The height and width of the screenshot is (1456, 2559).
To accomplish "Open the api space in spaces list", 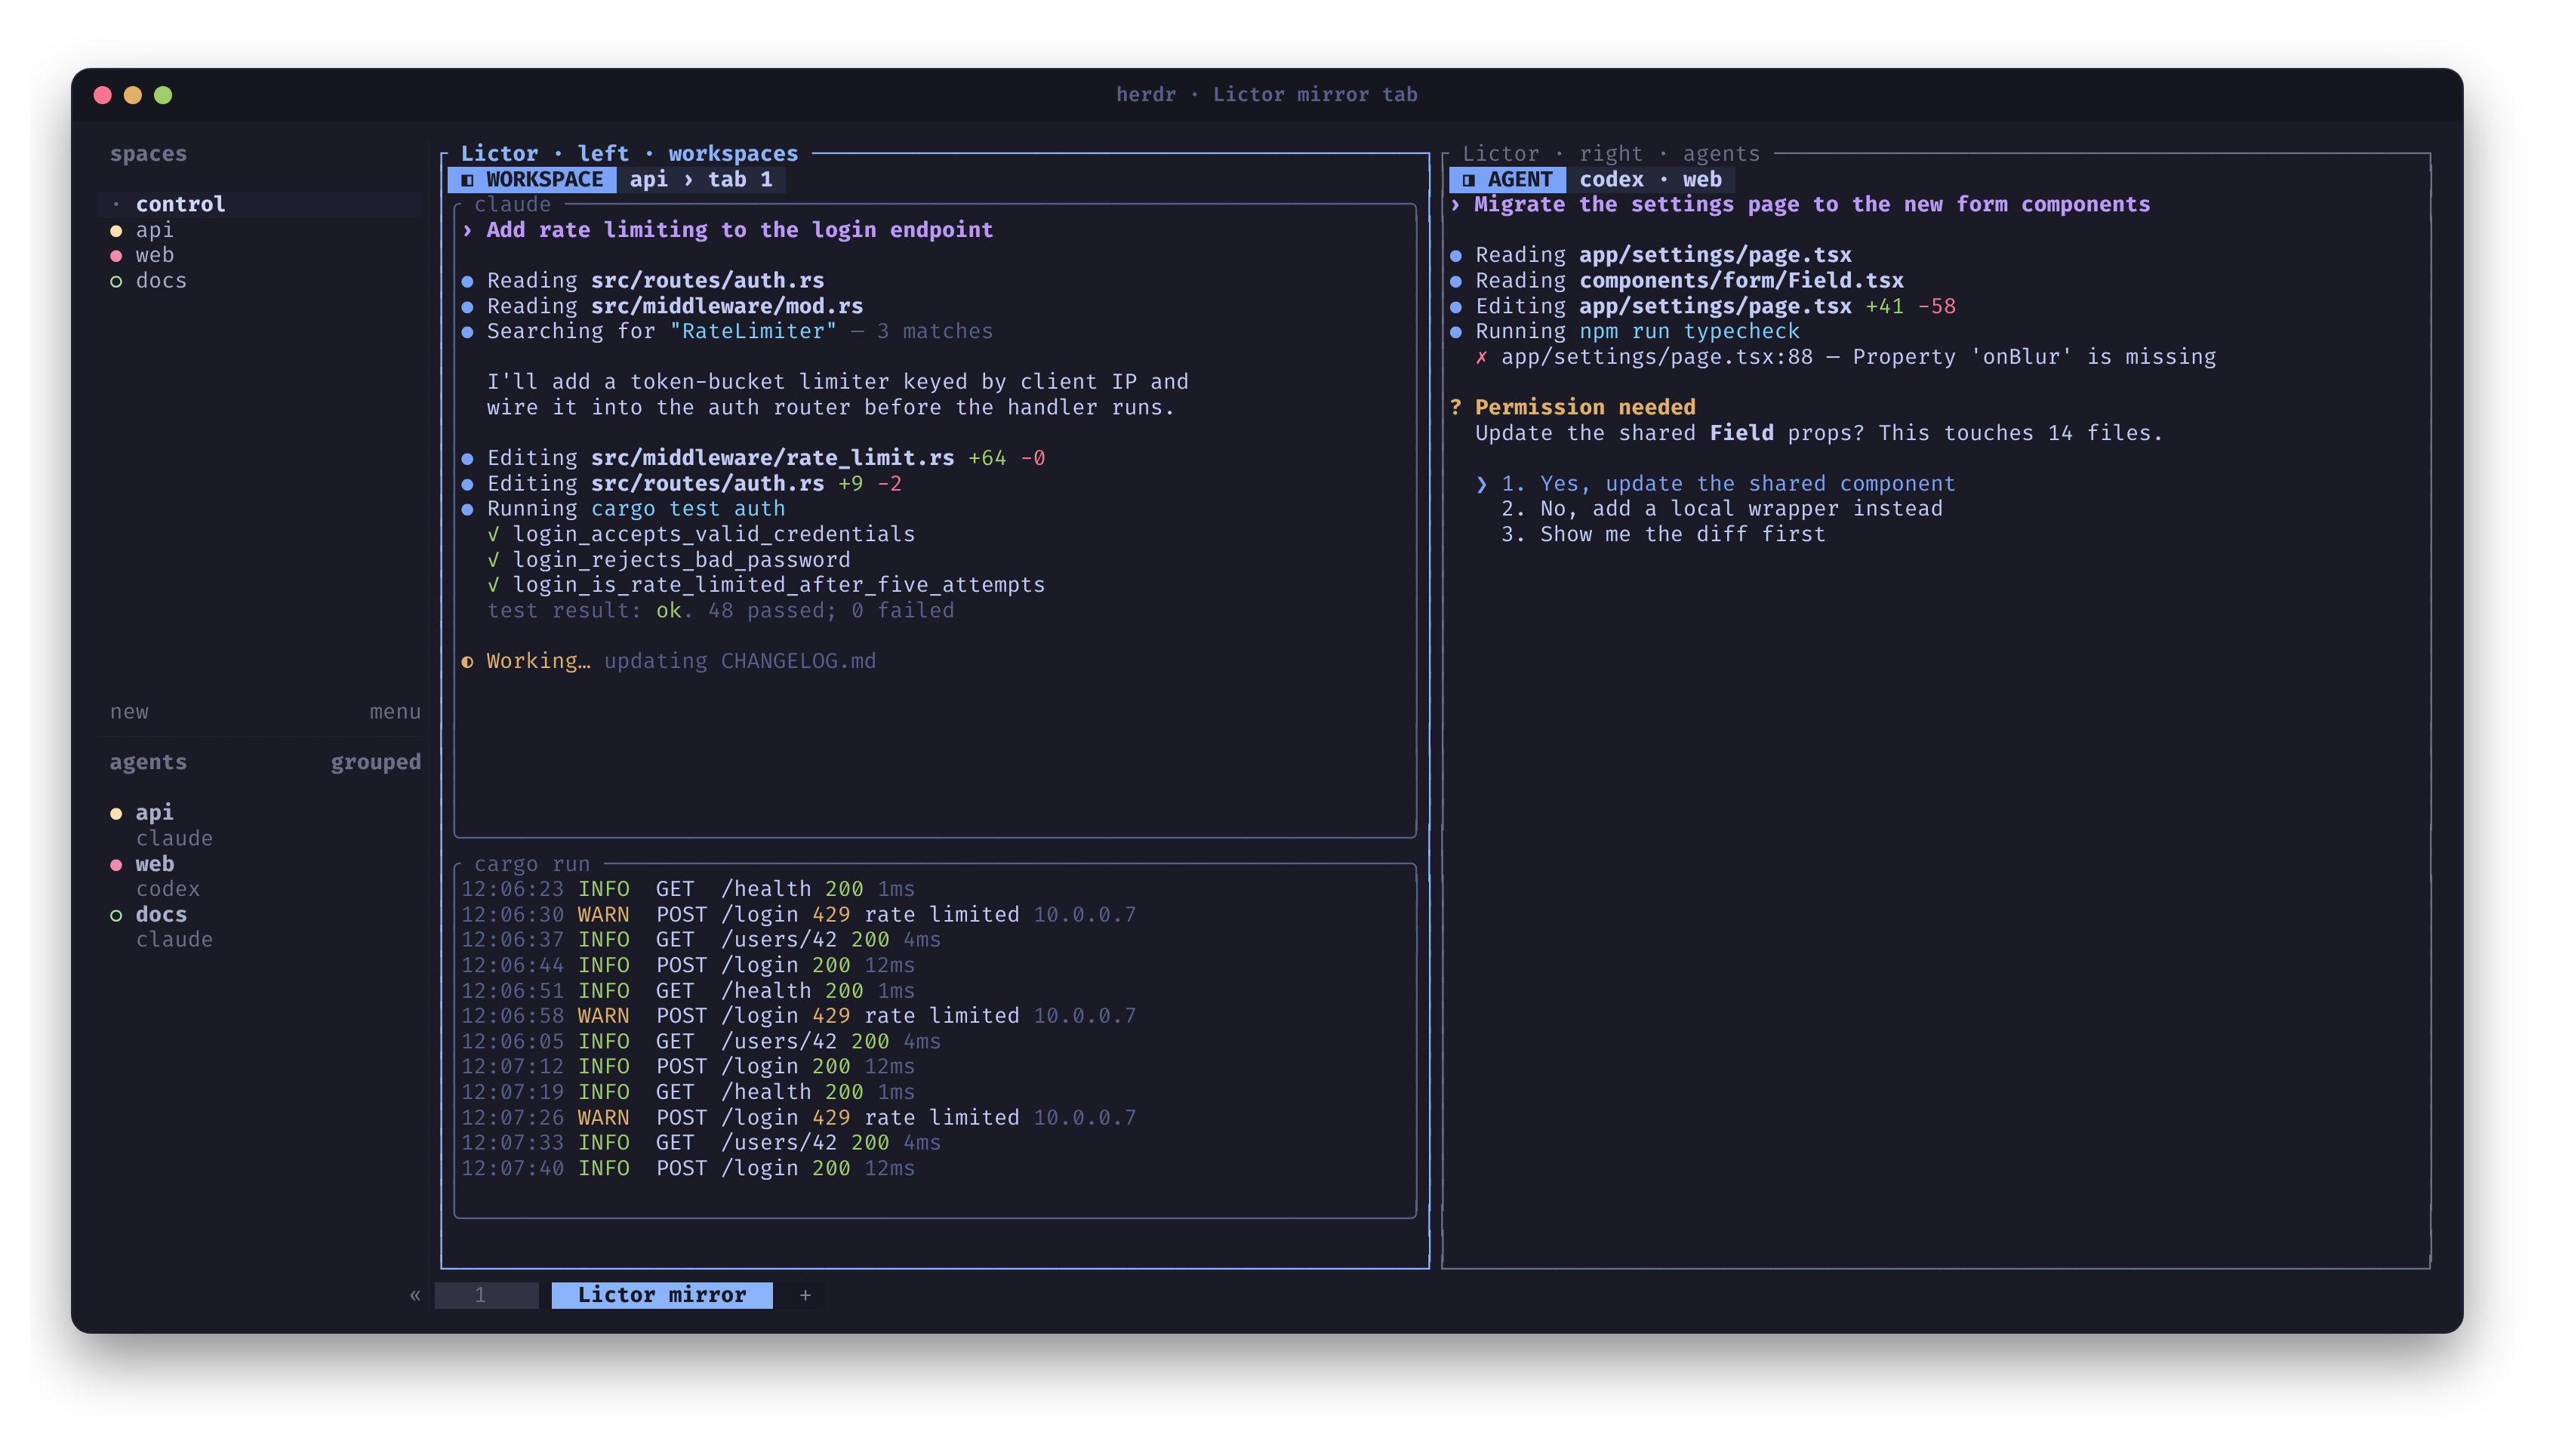I will click(x=155, y=230).
